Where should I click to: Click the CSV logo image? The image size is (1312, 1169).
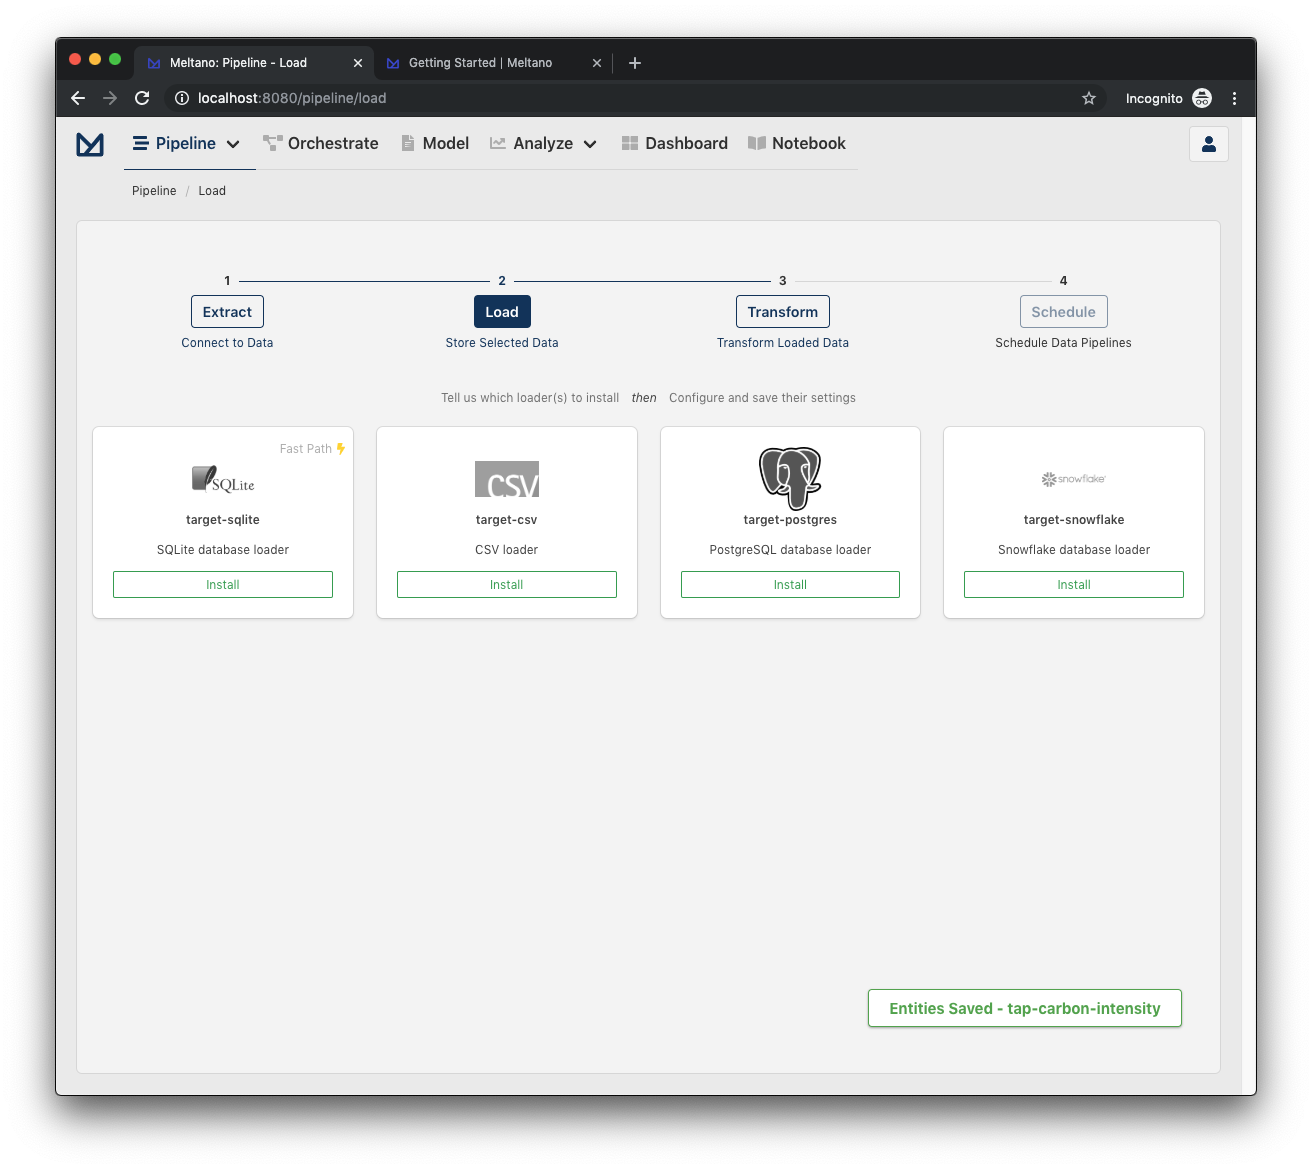pos(507,479)
